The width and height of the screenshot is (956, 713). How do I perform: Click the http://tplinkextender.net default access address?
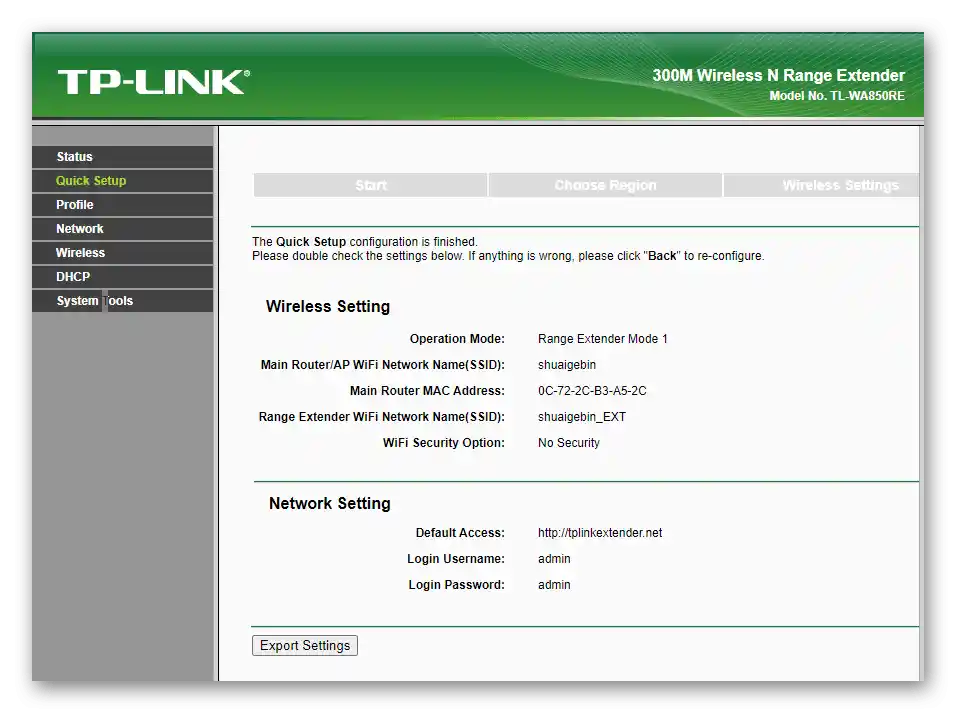600,533
